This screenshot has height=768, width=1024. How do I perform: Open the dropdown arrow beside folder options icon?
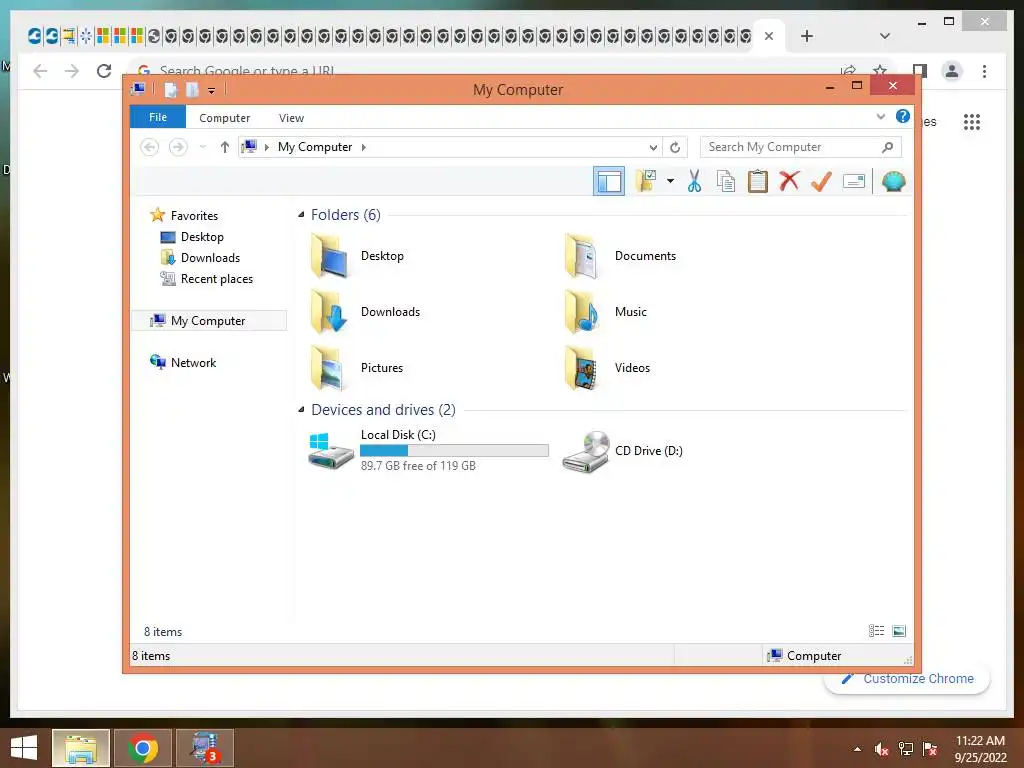click(x=670, y=181)
